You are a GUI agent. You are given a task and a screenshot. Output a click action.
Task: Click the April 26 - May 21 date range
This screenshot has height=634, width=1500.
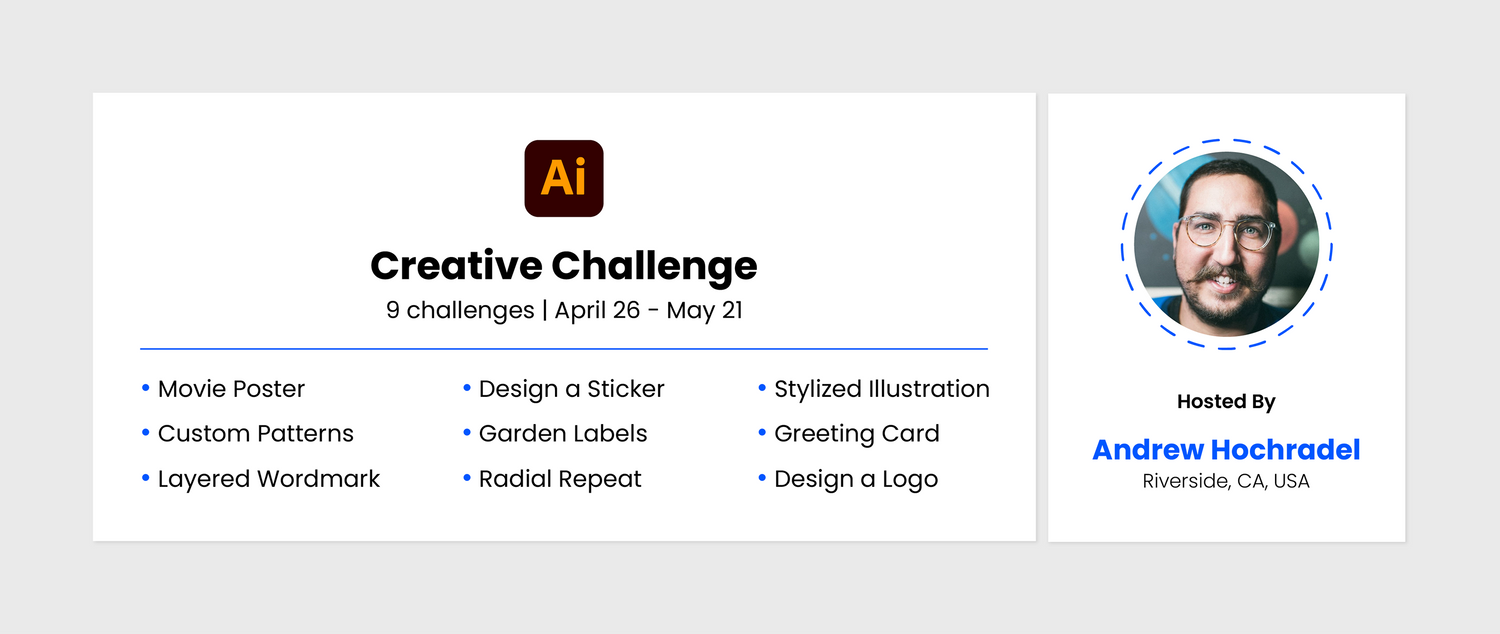coord(649,310)
